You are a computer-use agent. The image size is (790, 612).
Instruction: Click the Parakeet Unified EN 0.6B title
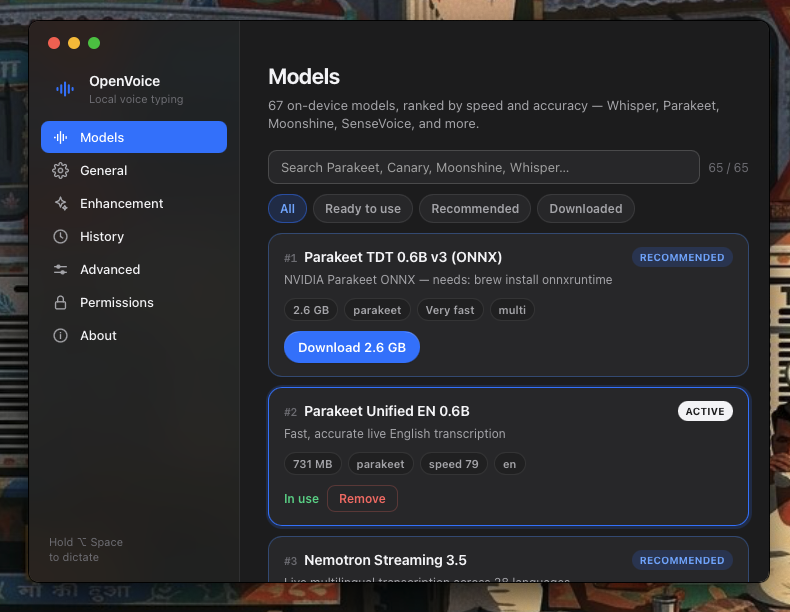387,411
